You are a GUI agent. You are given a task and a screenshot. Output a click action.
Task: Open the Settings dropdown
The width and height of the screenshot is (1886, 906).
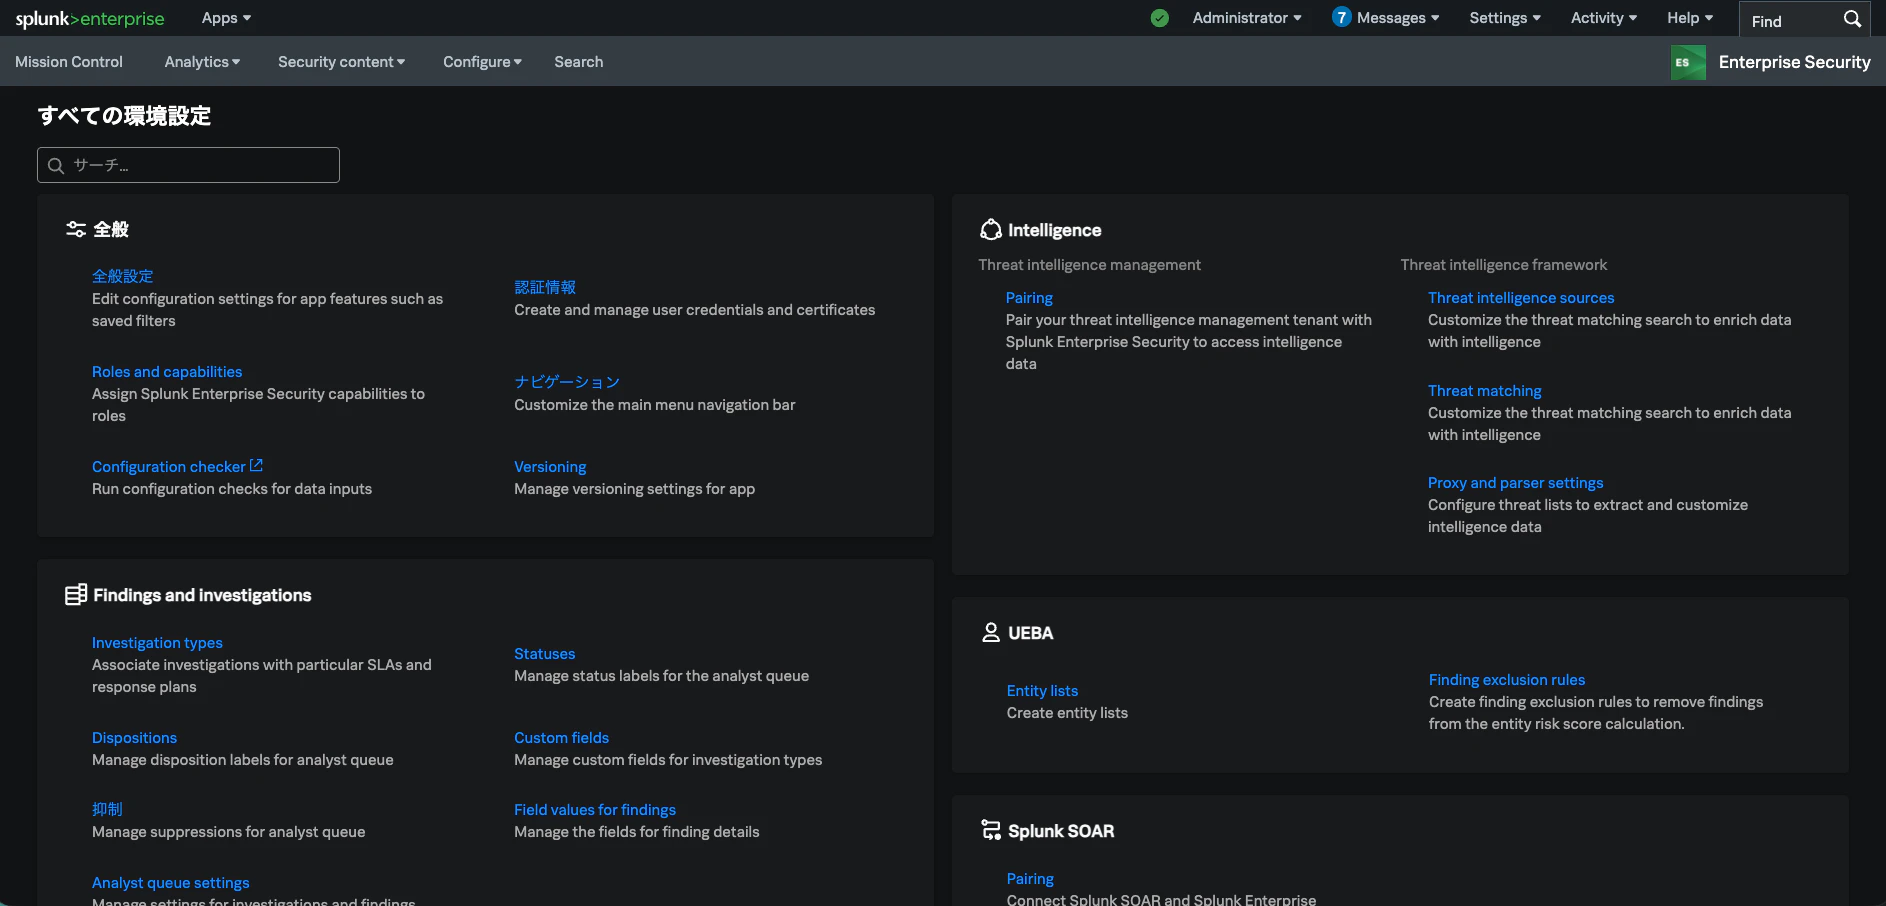click(x=1505, y=18)
